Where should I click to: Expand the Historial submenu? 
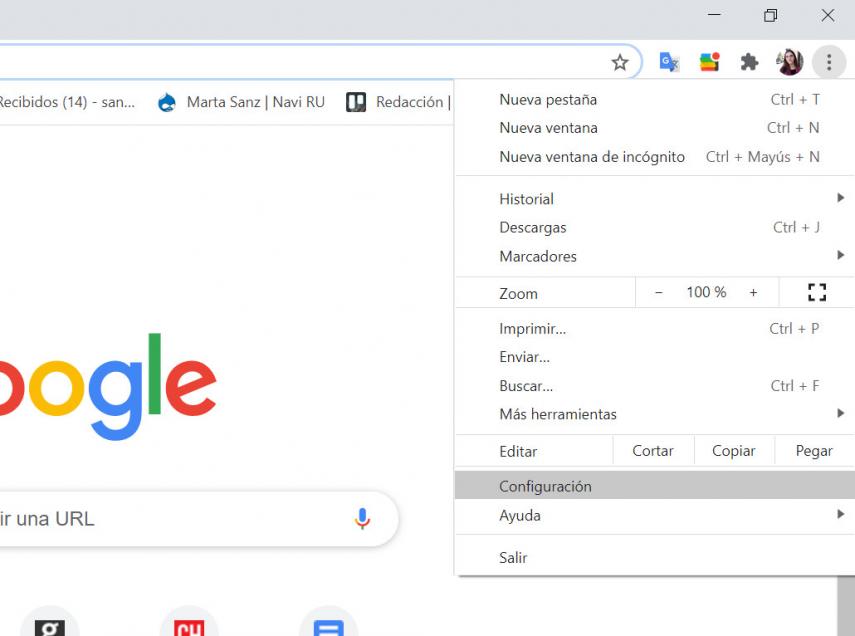click(x=655, y=199)
